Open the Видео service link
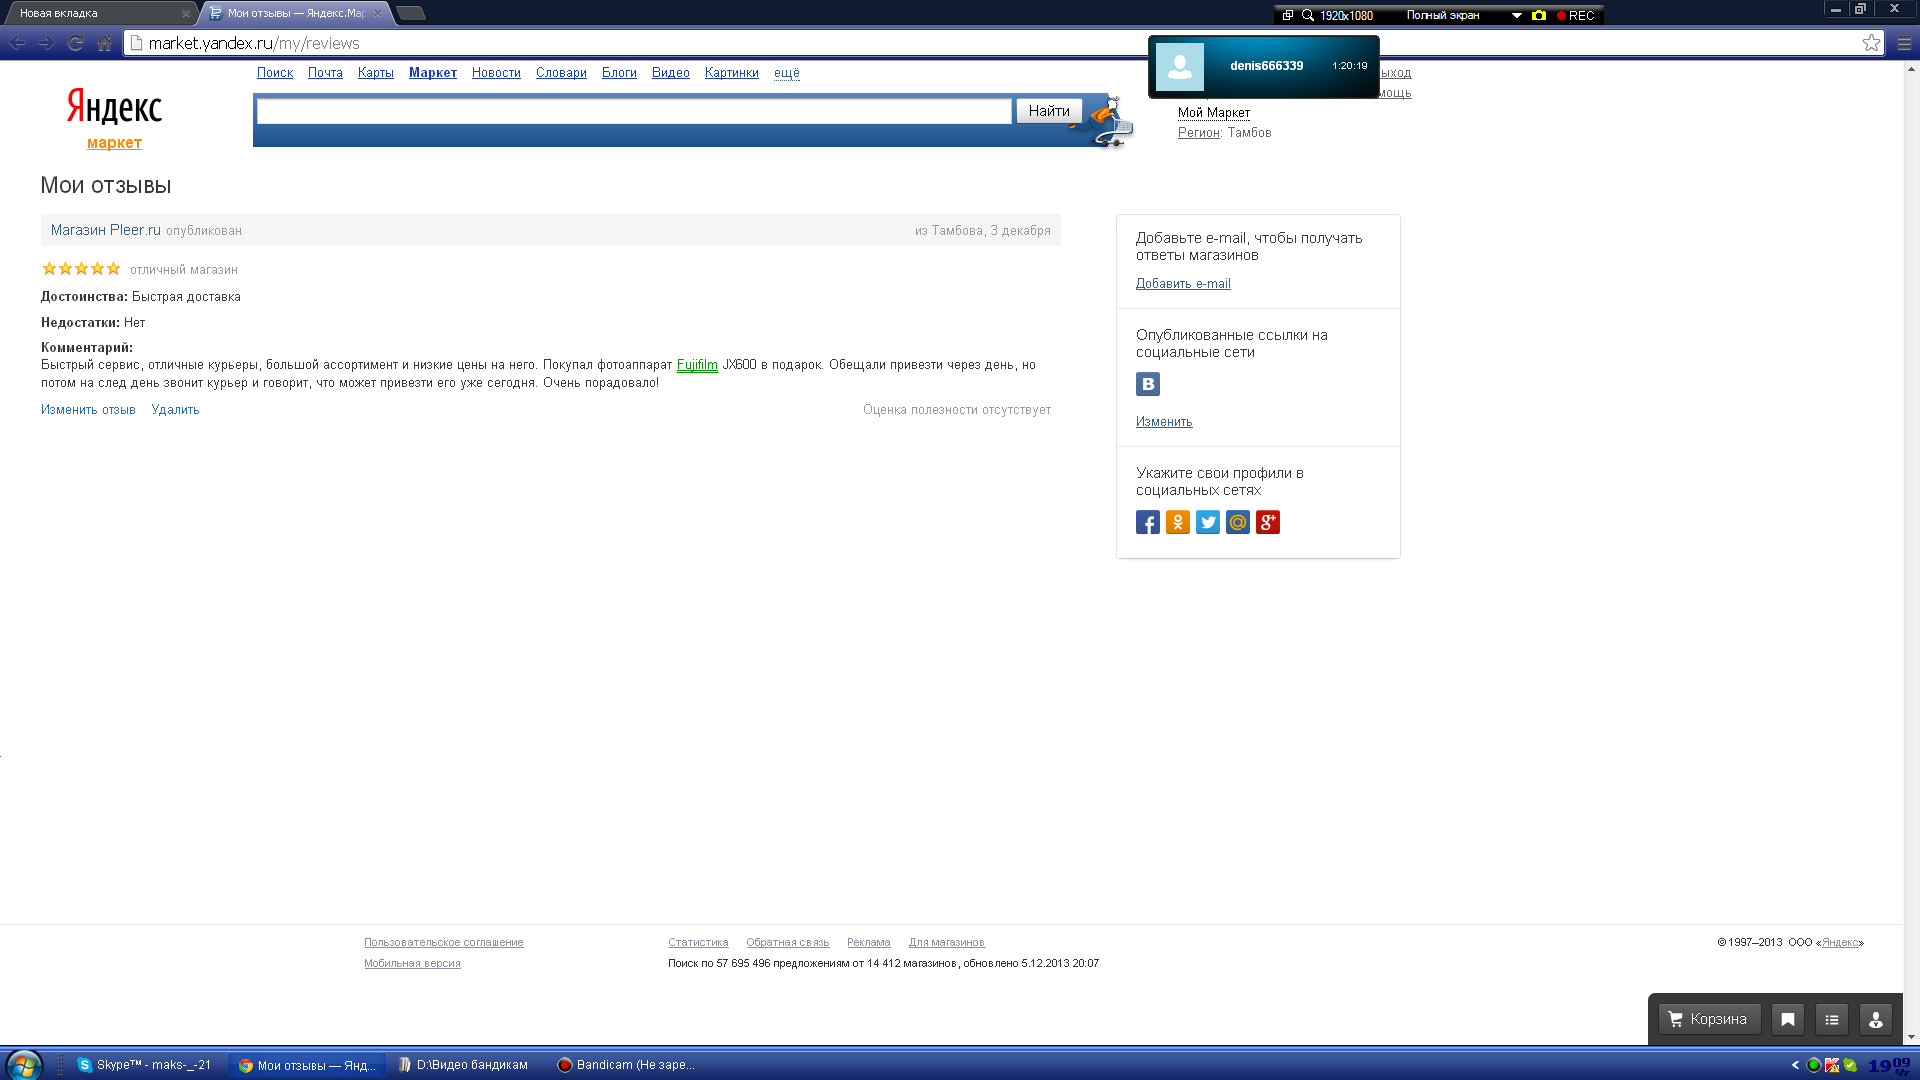 coord(671,73)
